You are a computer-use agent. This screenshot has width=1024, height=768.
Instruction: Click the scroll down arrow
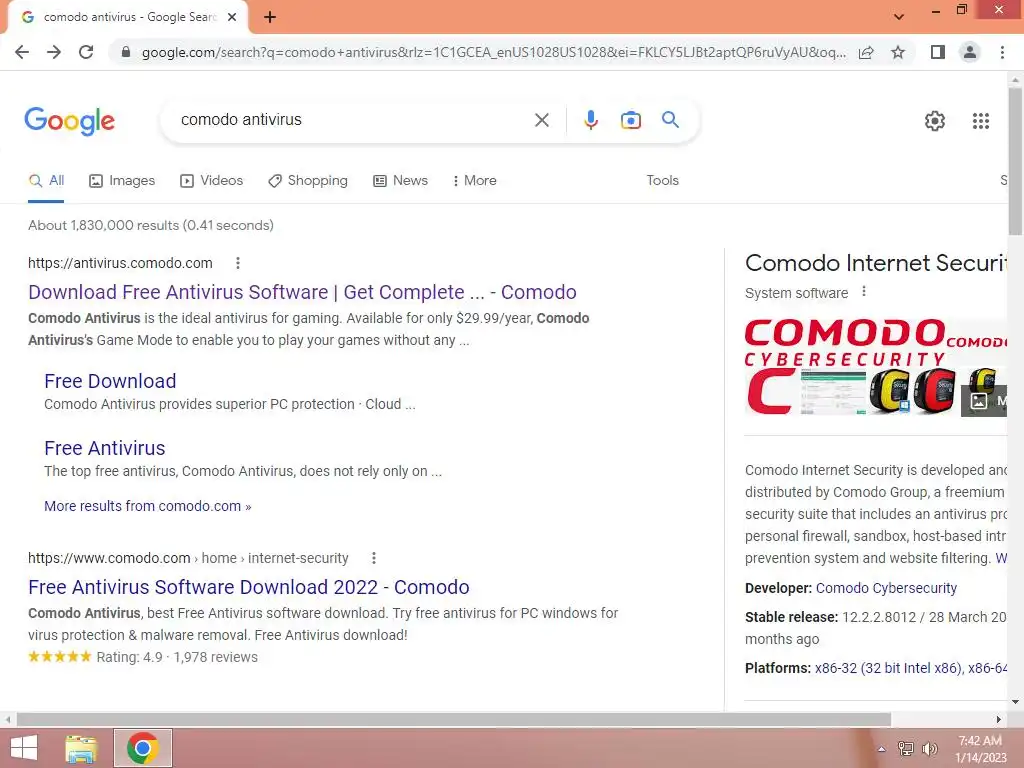tap(1015, 702)
